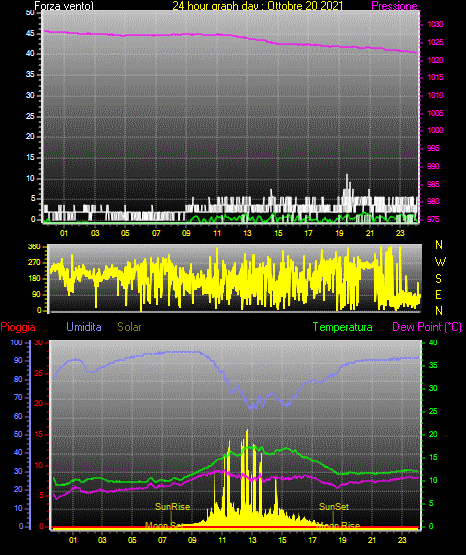Select the magenta 'Pressione' legend label

point(394,6)
